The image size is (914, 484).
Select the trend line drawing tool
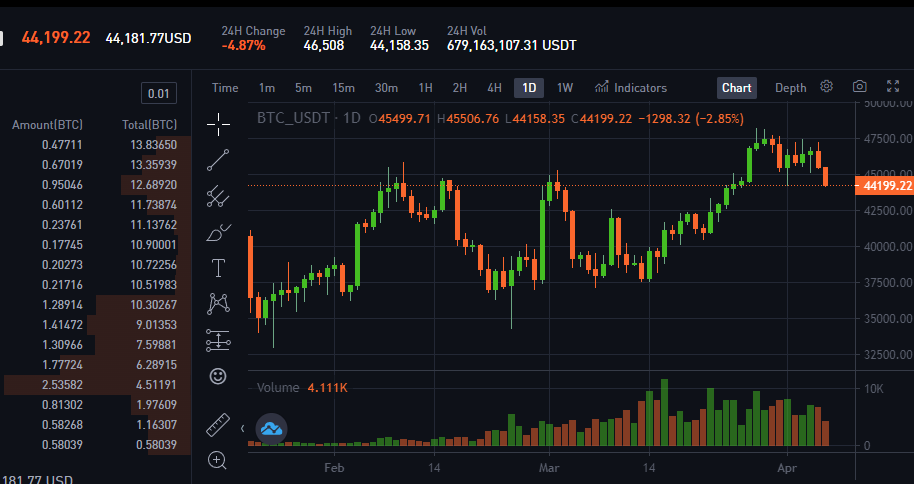tap(218, 160)
